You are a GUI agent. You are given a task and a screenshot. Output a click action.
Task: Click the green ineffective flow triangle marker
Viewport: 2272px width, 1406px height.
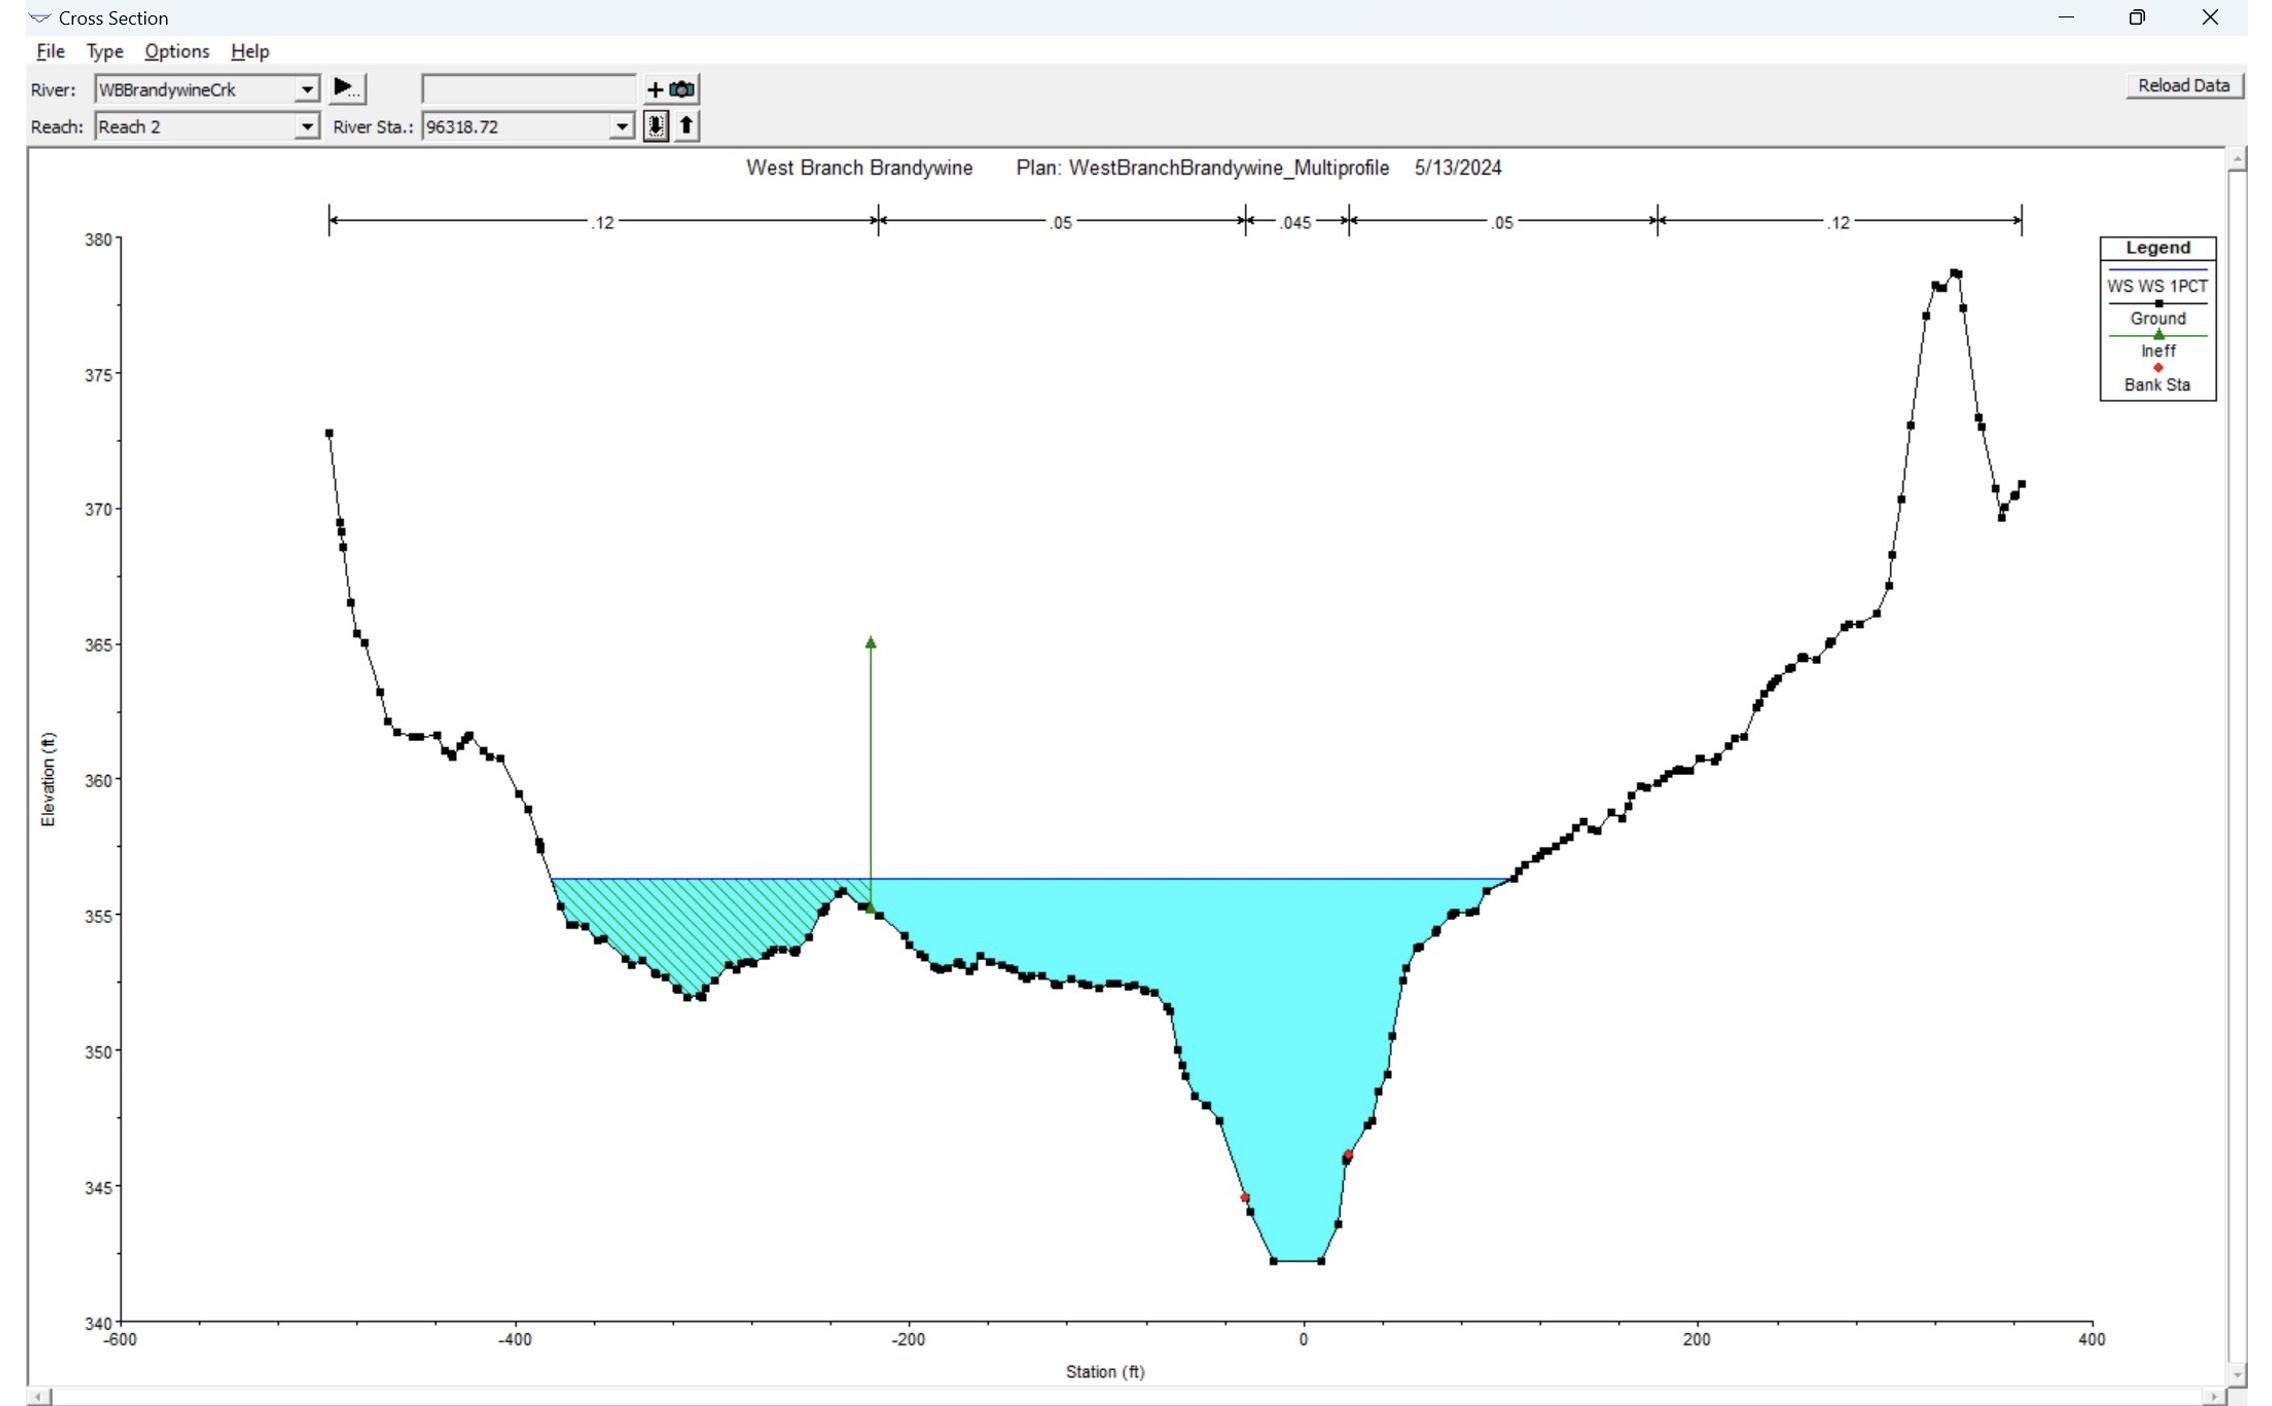pos(870,643)
